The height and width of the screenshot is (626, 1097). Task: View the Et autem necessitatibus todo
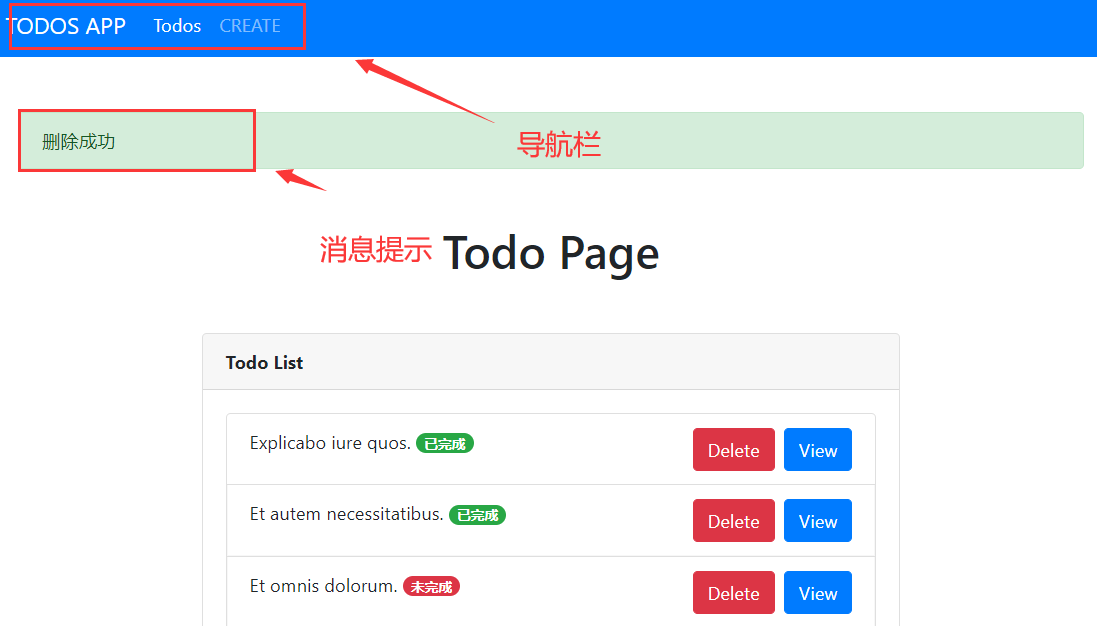pos(817,521)
